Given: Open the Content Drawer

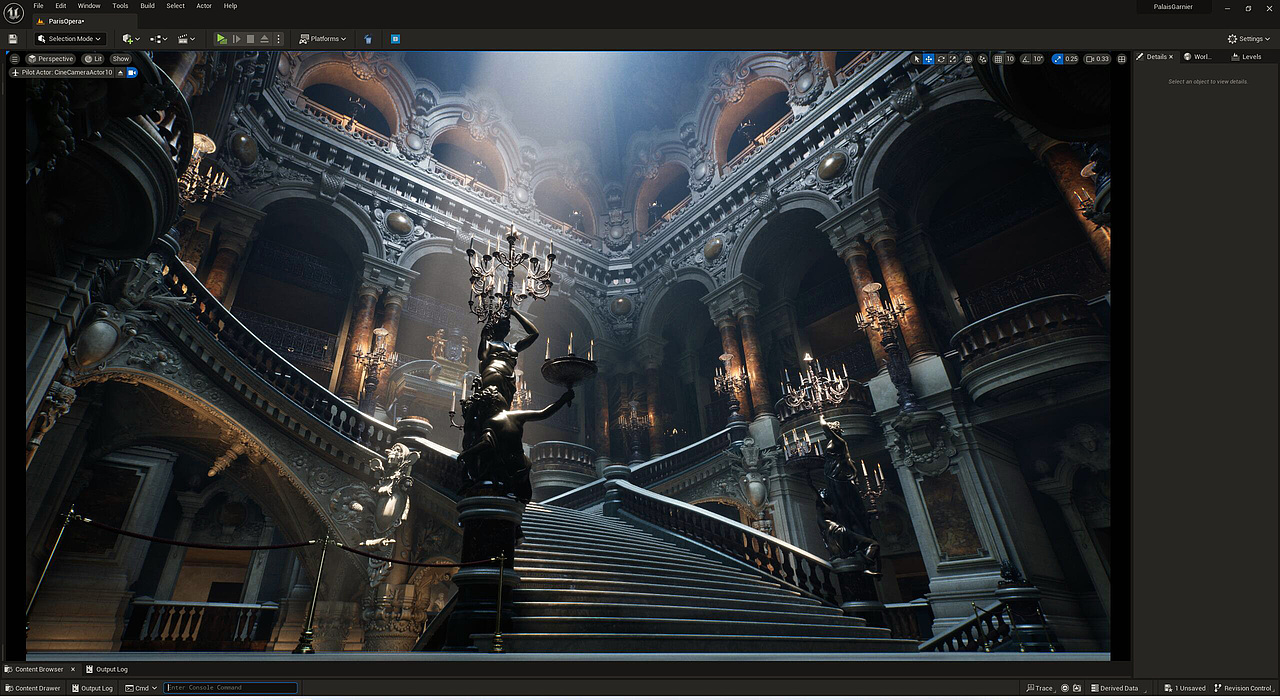Looking at the screenshot, I should click(x=33, y=688).
